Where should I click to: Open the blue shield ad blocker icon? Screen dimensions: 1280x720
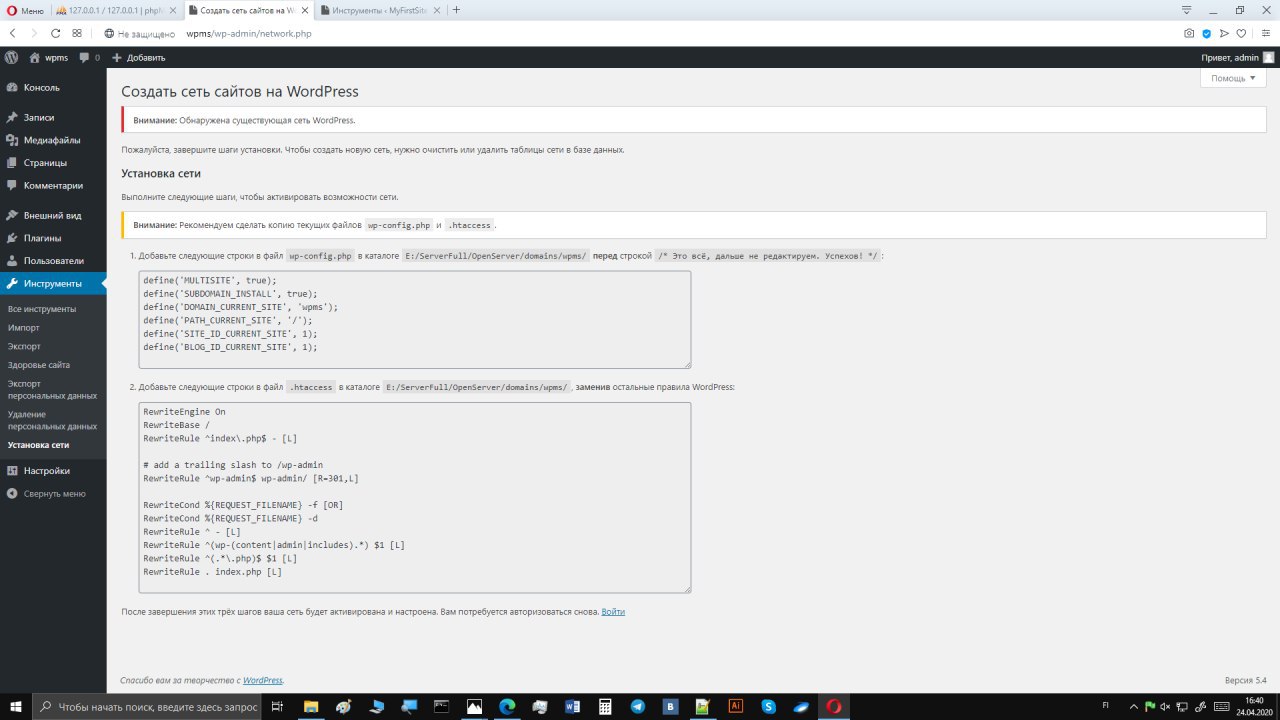1207,33
